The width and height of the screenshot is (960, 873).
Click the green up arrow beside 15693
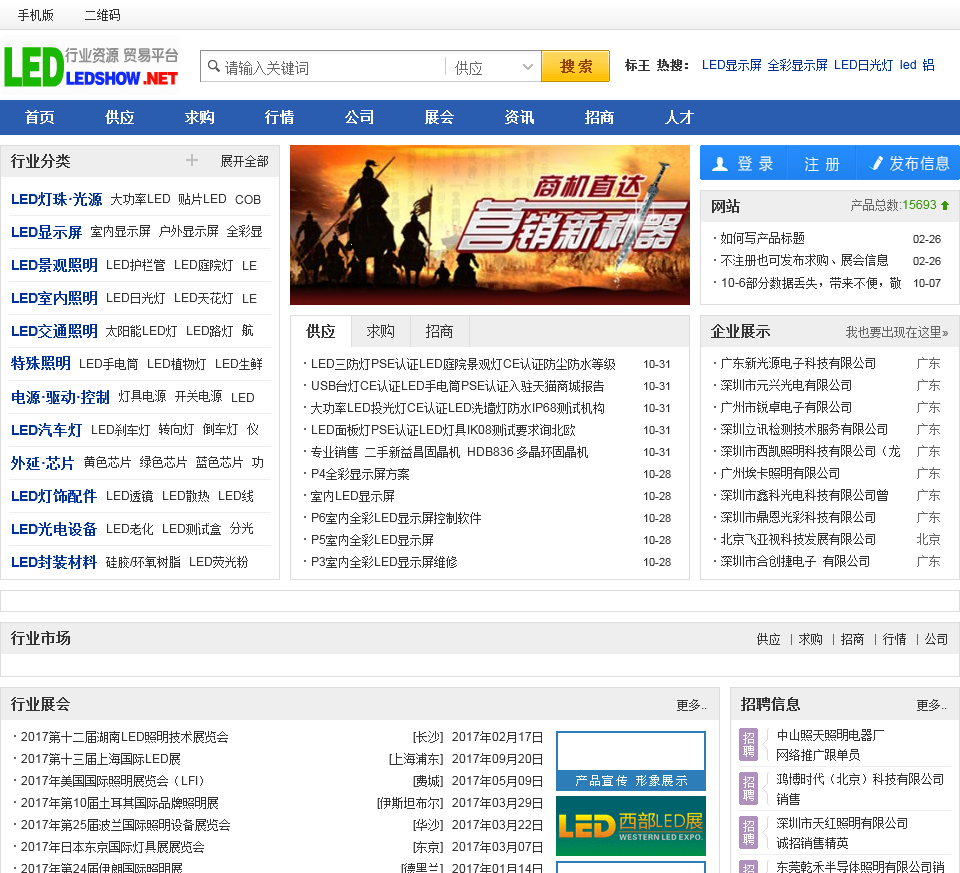(x=945, y=205)
